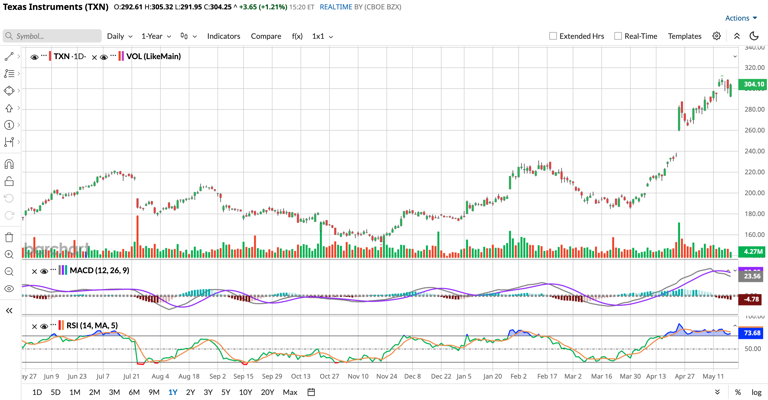The image size is (768, 400).
Task: Remove the VOL indicator with X
Action: click(x=95, y=57)
